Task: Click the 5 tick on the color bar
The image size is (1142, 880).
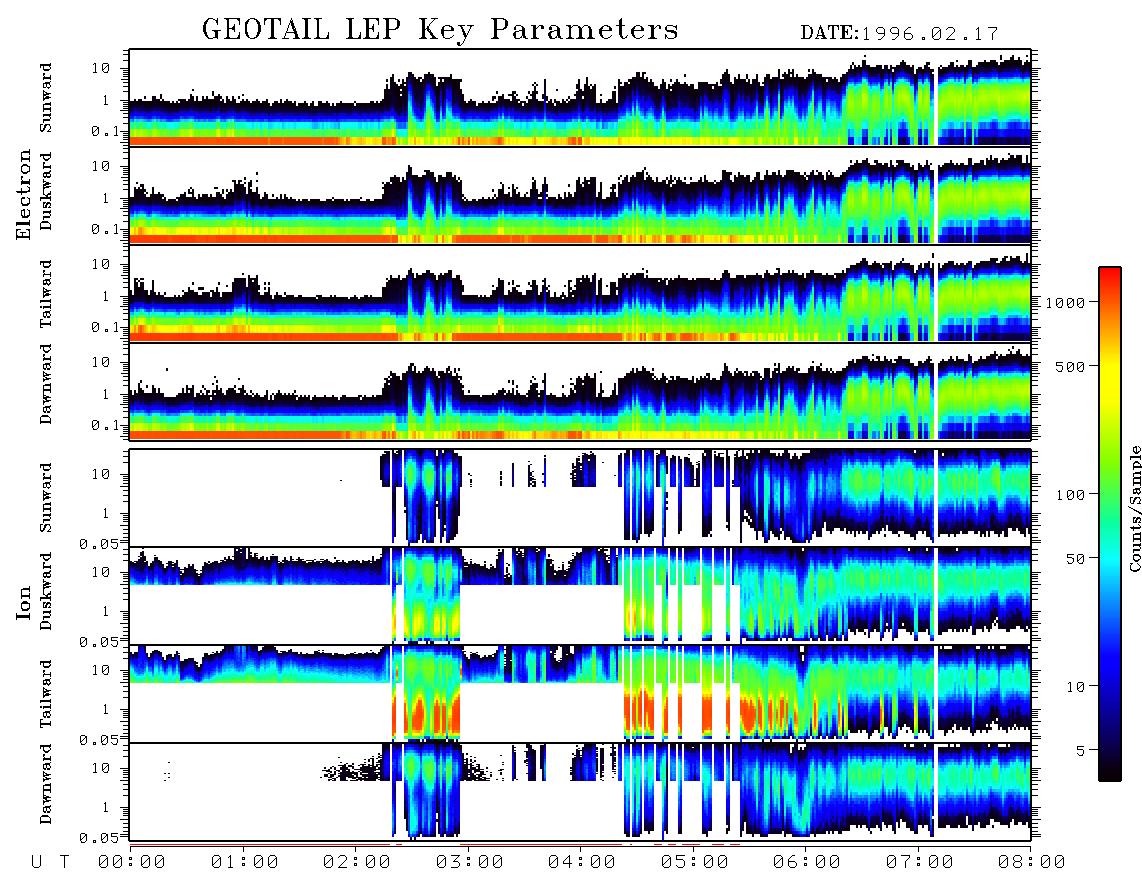Action: point(1081,751)
